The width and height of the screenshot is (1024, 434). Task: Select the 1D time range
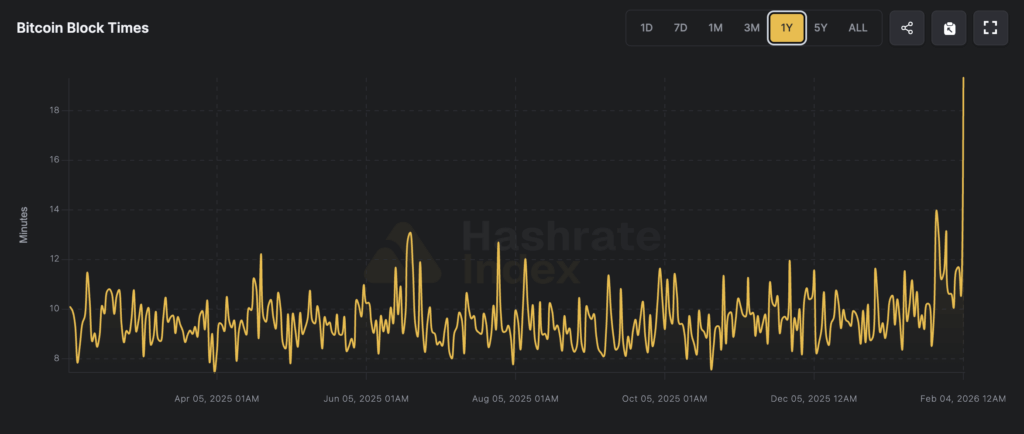pyautogui.click(x=647, y=28)
